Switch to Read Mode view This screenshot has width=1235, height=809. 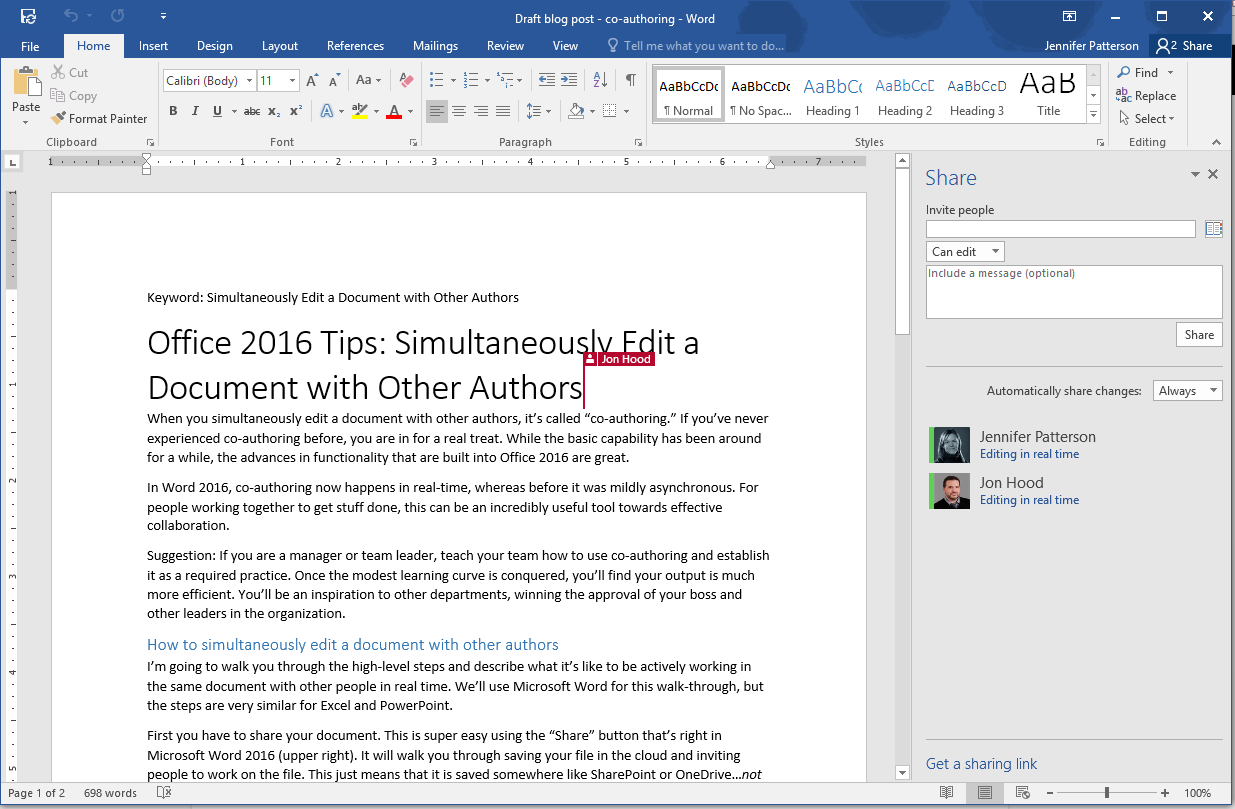tap(947, 791)
